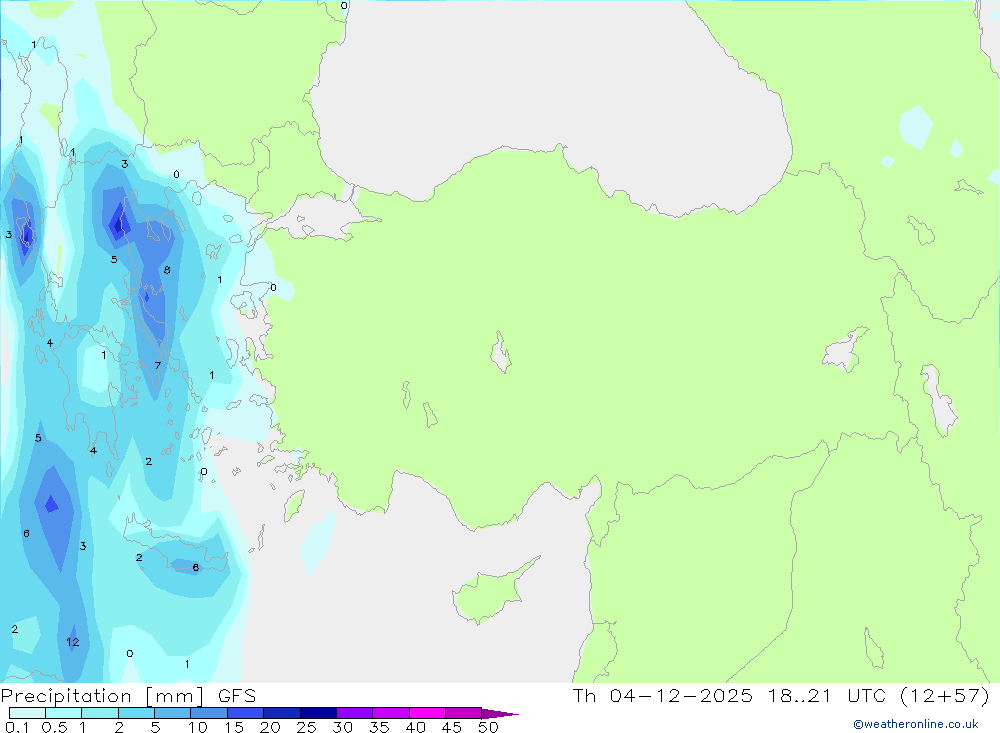This screenshot has width=1000, height=733.
Task: Click the '(12+57)' forecast offset text
Action: 945,695
